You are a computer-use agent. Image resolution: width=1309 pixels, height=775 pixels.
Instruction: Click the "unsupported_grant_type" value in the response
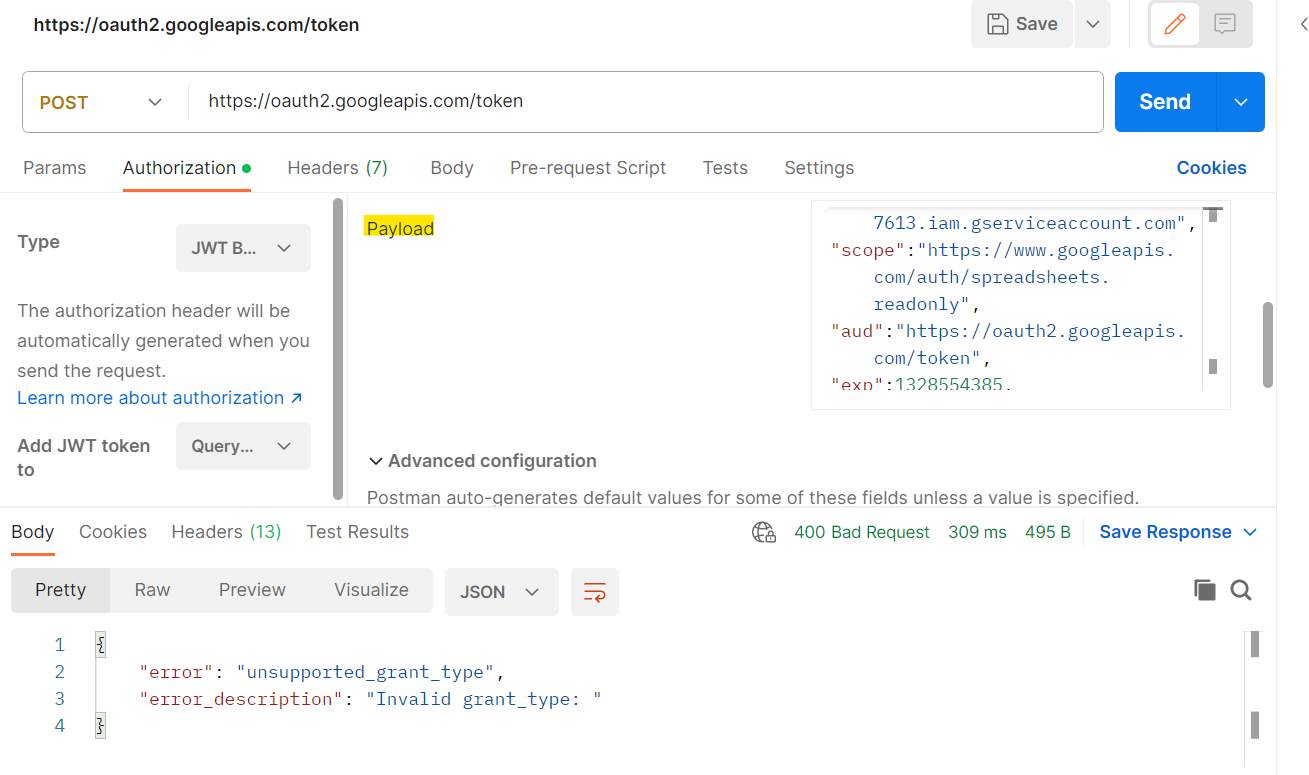(364, 672)
